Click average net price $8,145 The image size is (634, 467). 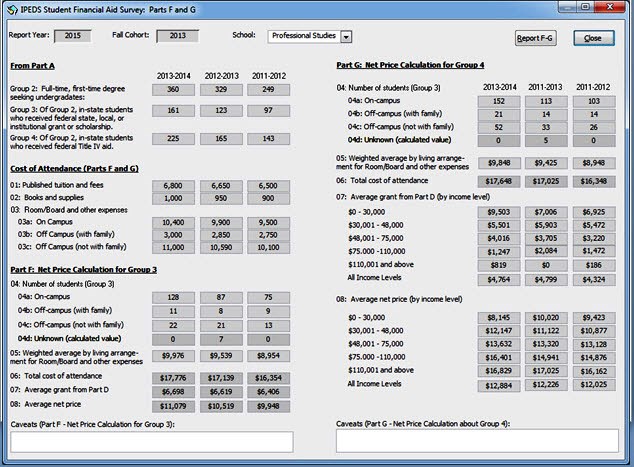click(x=499, y=318)
